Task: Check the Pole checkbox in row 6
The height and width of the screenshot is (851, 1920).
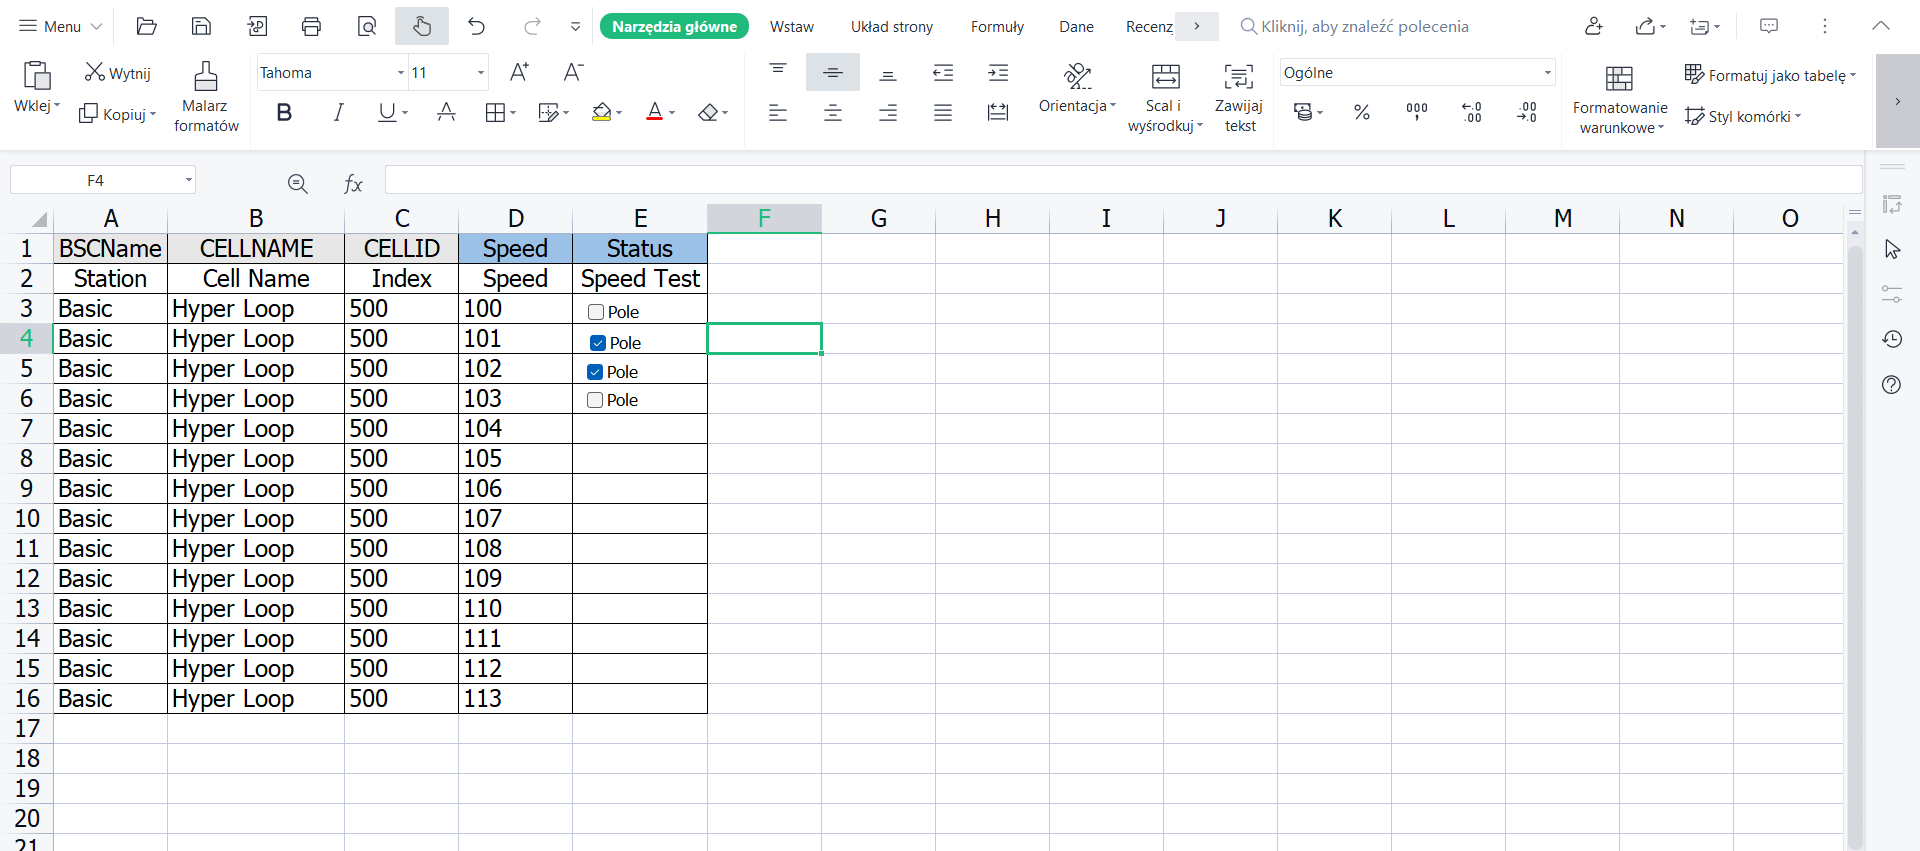Action: (595, 400)
